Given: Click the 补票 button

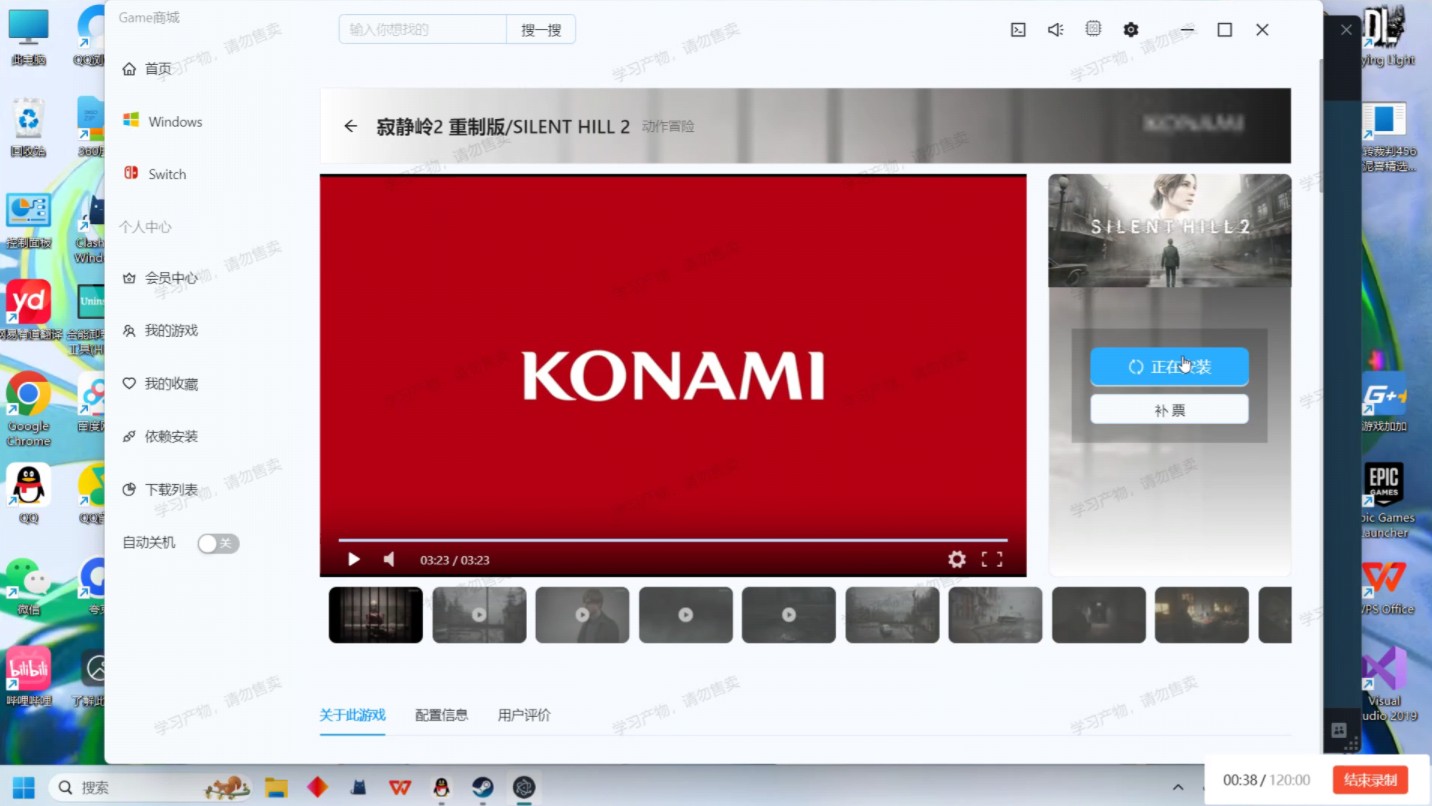Looking at the screenshot, I should (x=1169, y=410).
